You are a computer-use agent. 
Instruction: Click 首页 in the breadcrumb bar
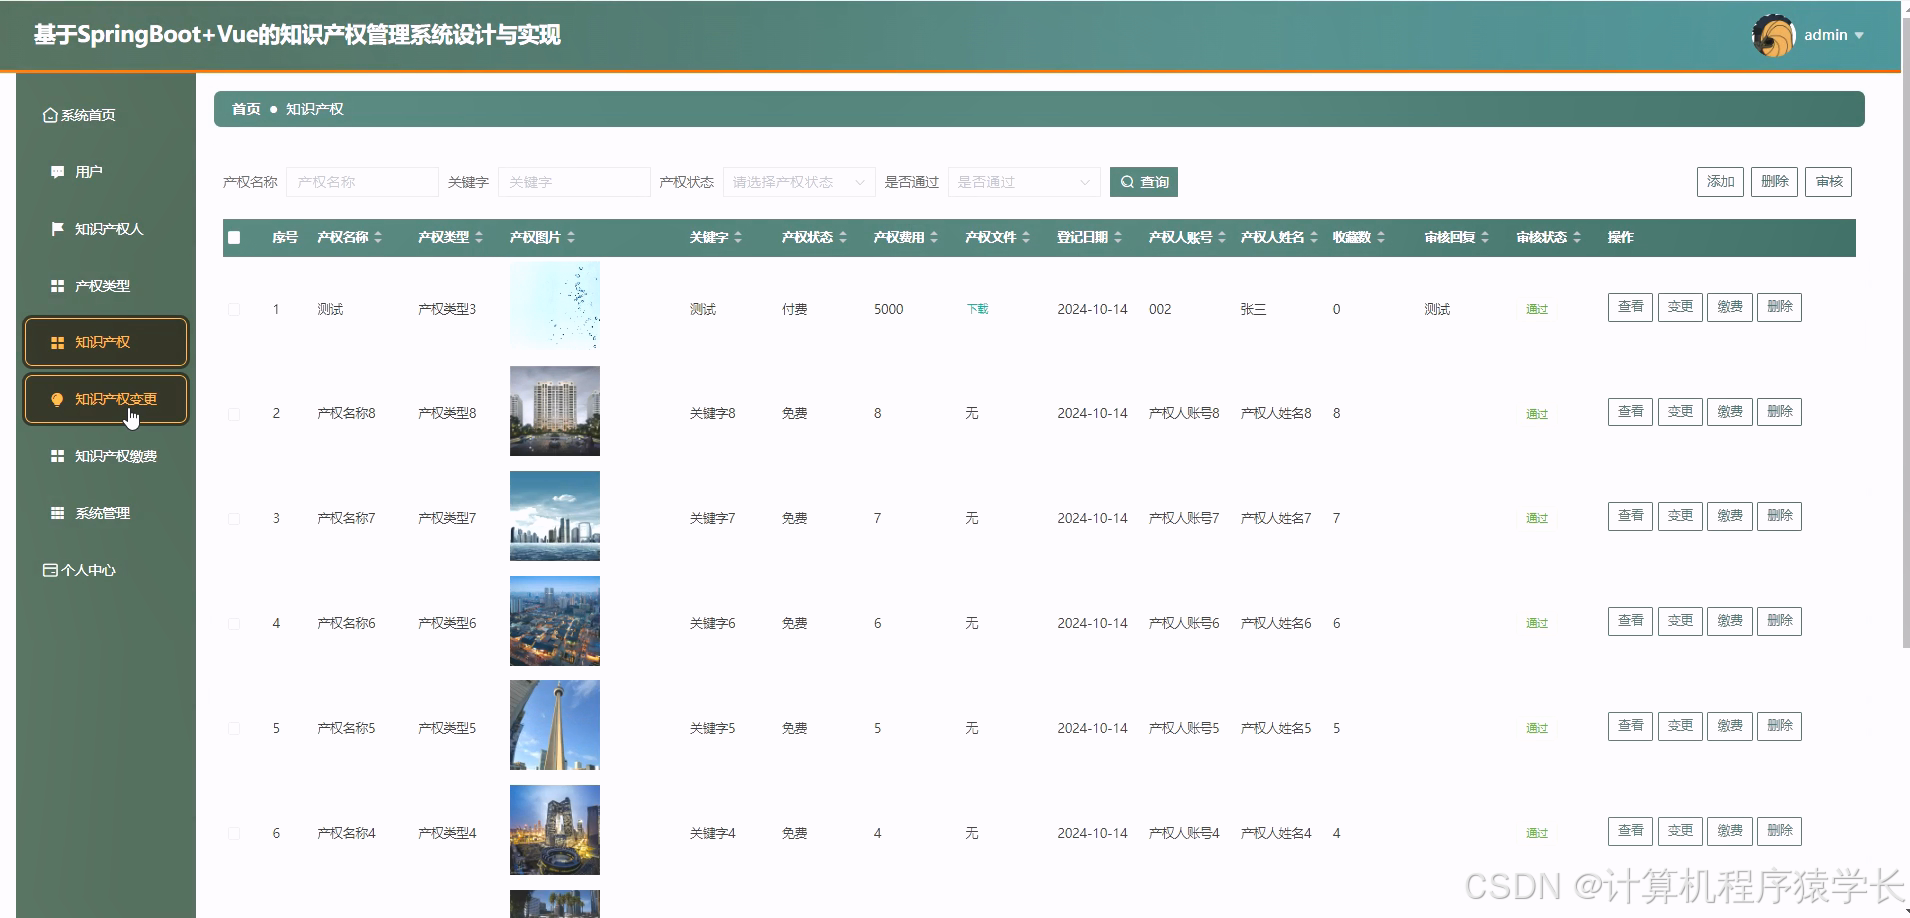click(245, 108)
